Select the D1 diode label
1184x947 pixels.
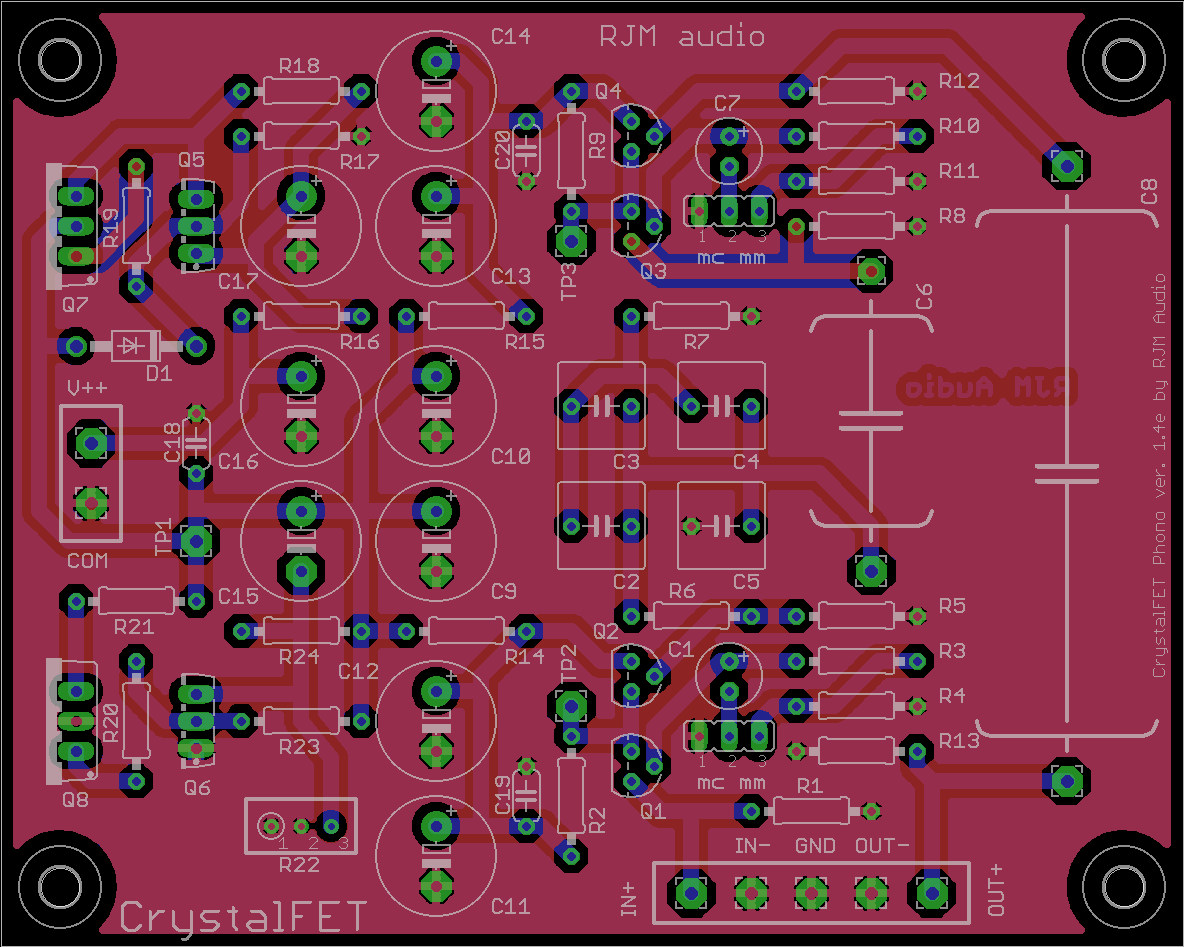pyautogui.click(x=159, y=373)
